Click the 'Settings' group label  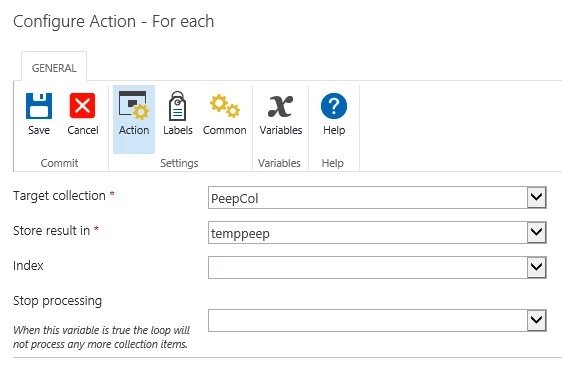click(179, 163)
